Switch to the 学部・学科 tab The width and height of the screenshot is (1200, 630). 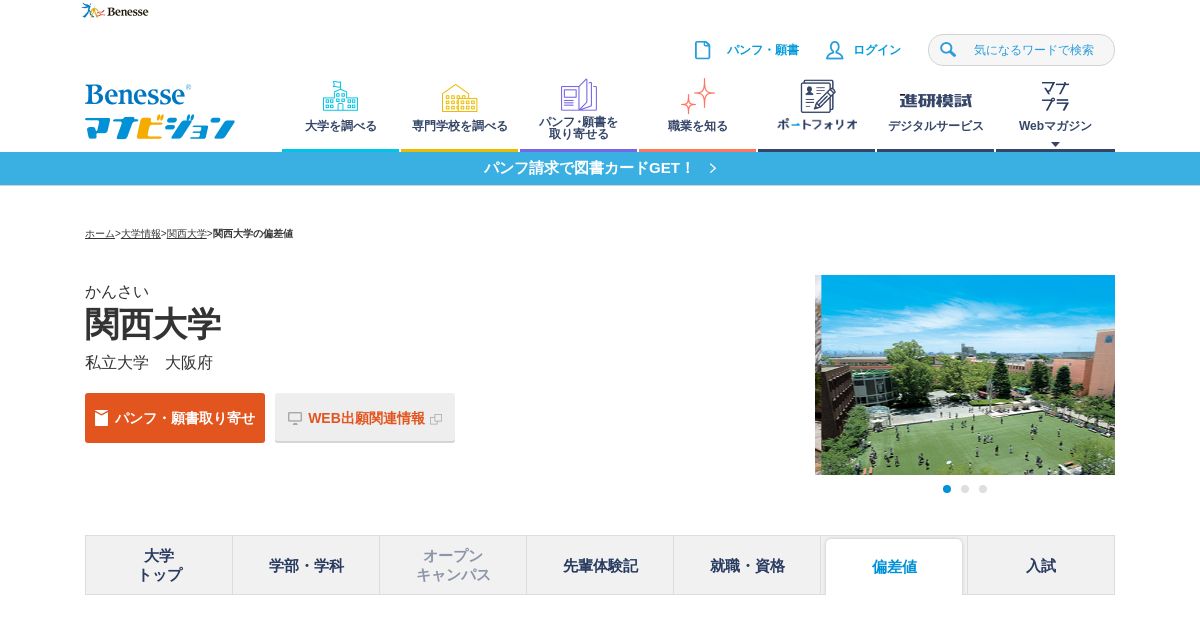[x=306, y=565]
